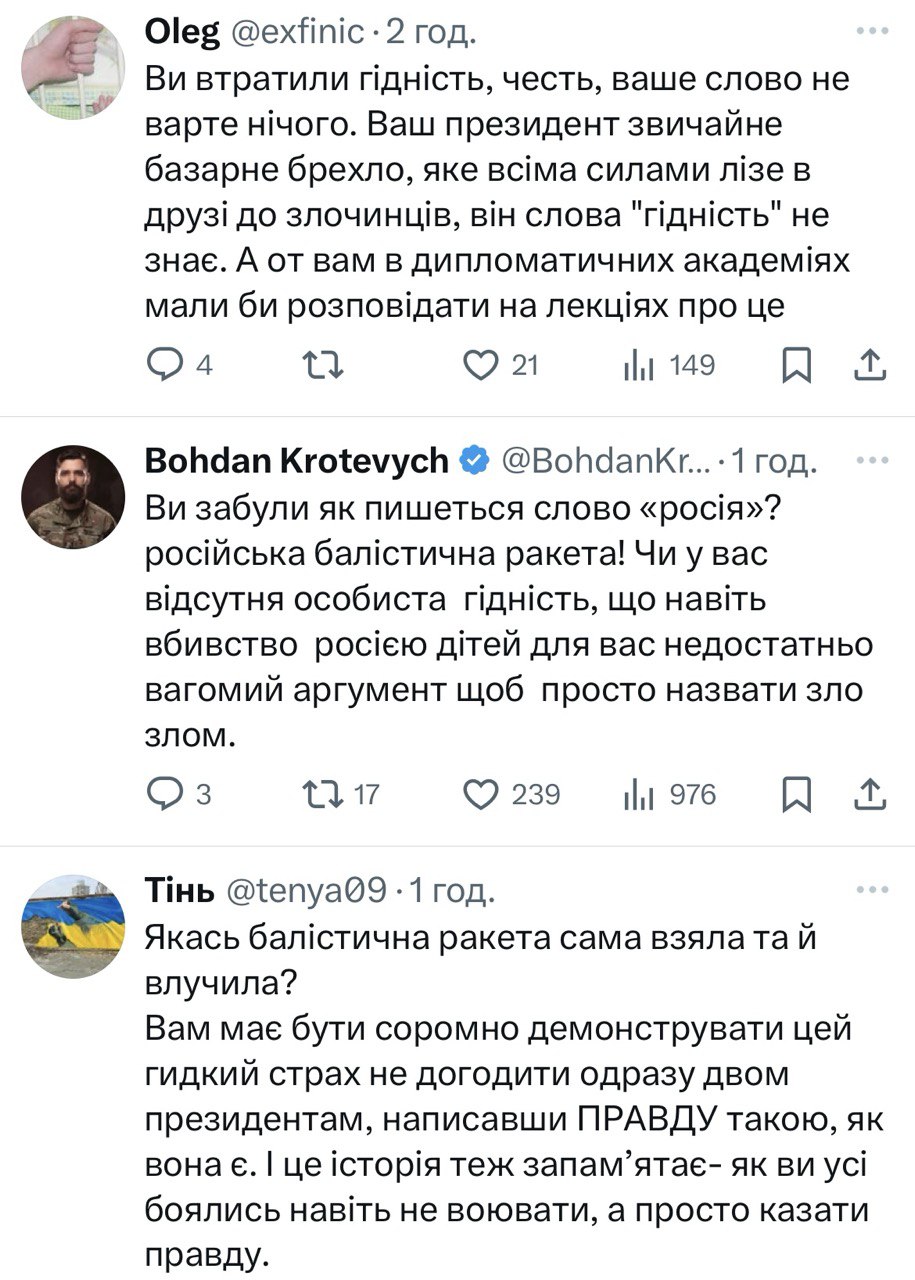
Task: View analytics showing 149 views
Action: coord(637,366)
